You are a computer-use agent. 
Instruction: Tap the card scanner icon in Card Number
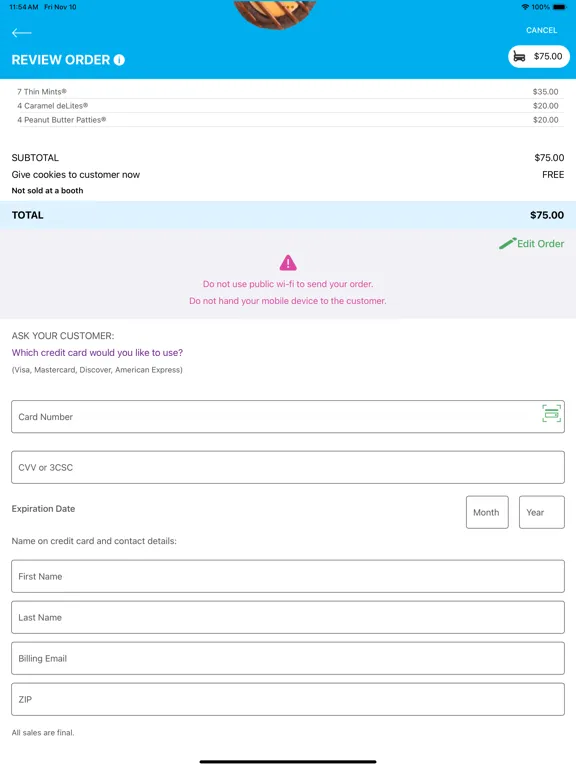[552, 414]
